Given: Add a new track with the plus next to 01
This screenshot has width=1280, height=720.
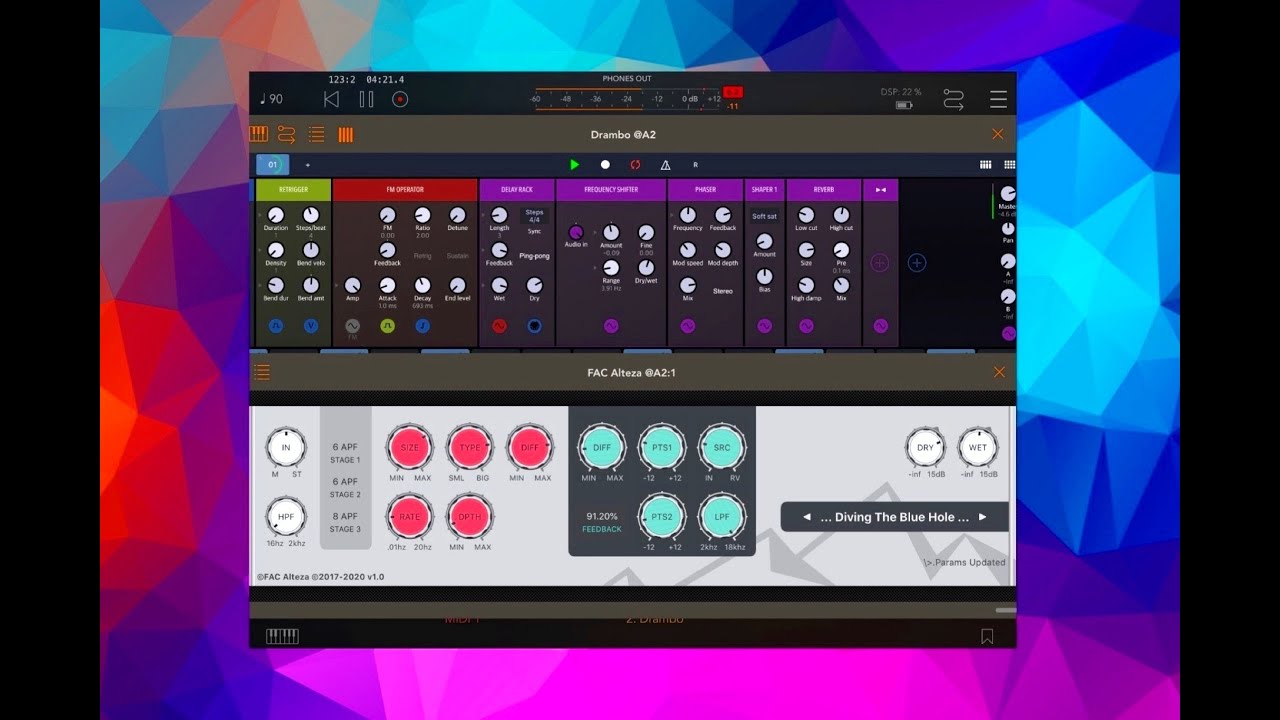Looking at the screenshot, I should pyautogui.click(x=307, y=165).
